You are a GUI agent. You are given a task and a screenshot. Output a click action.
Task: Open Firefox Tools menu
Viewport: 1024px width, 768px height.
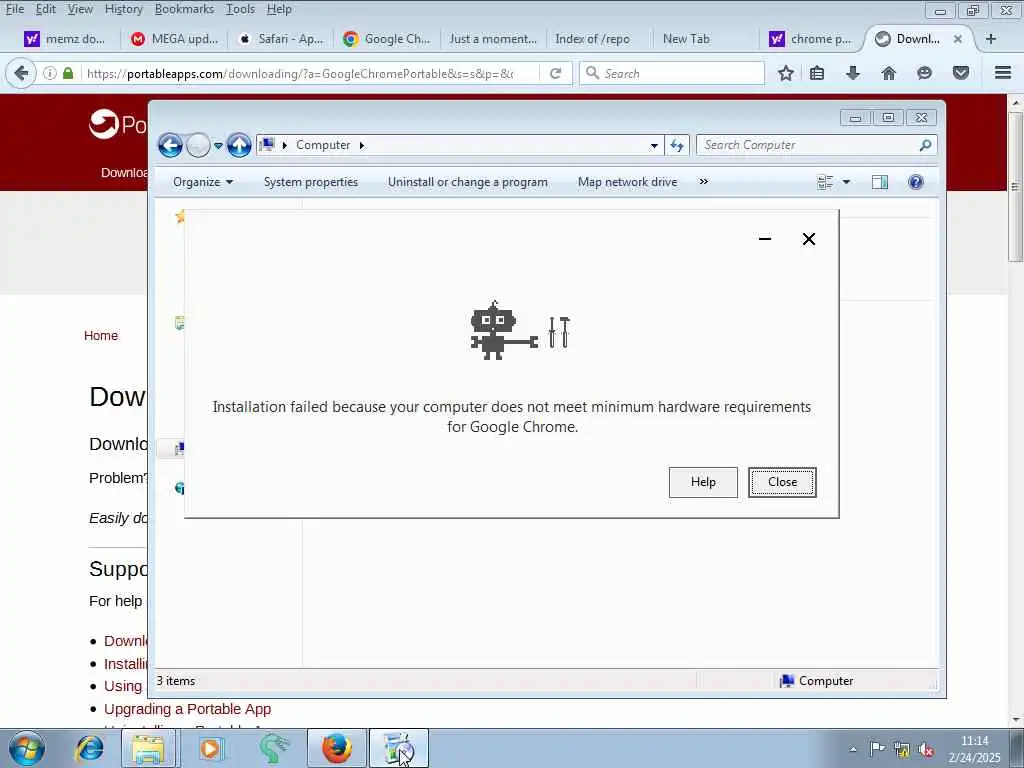pos(240,9)
